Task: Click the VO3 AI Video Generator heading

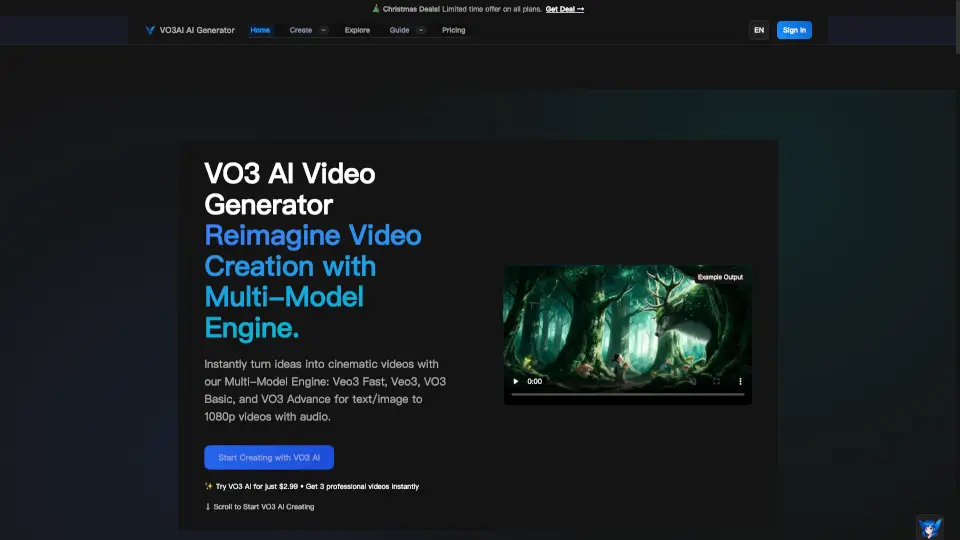Action: pos(290,189)
